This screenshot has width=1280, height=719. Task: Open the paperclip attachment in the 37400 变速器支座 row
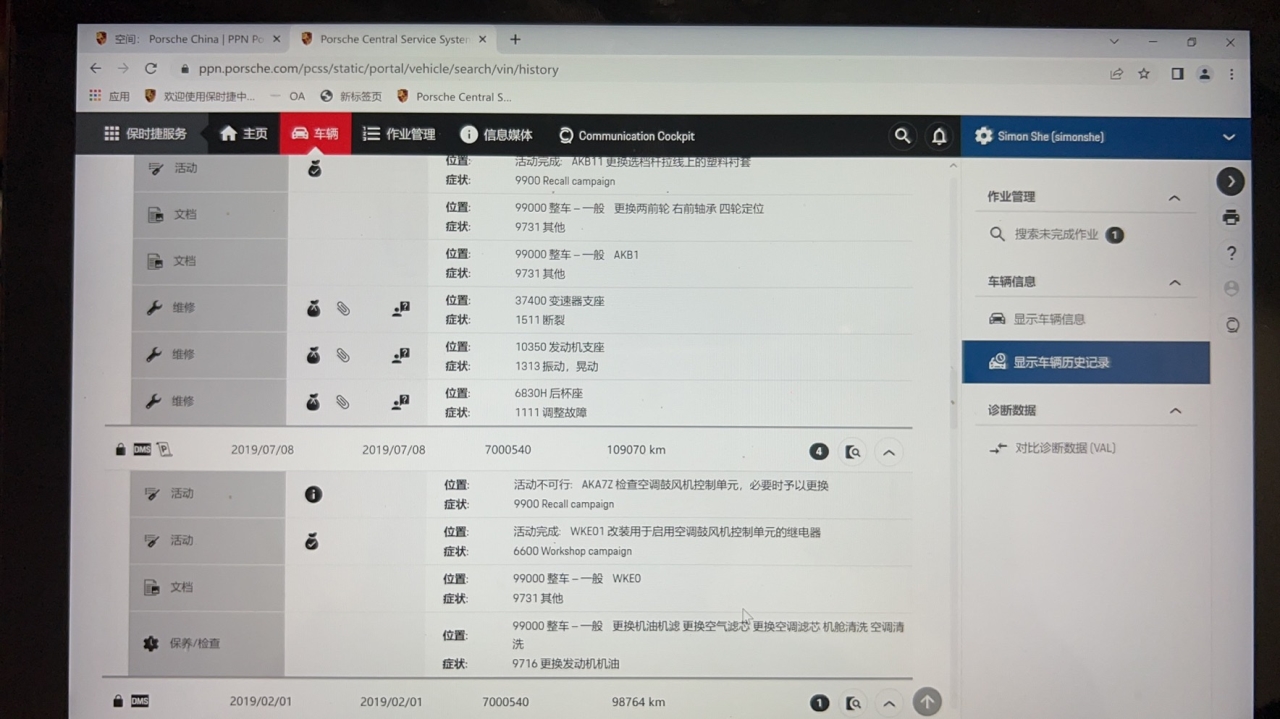tap(343, 310)
